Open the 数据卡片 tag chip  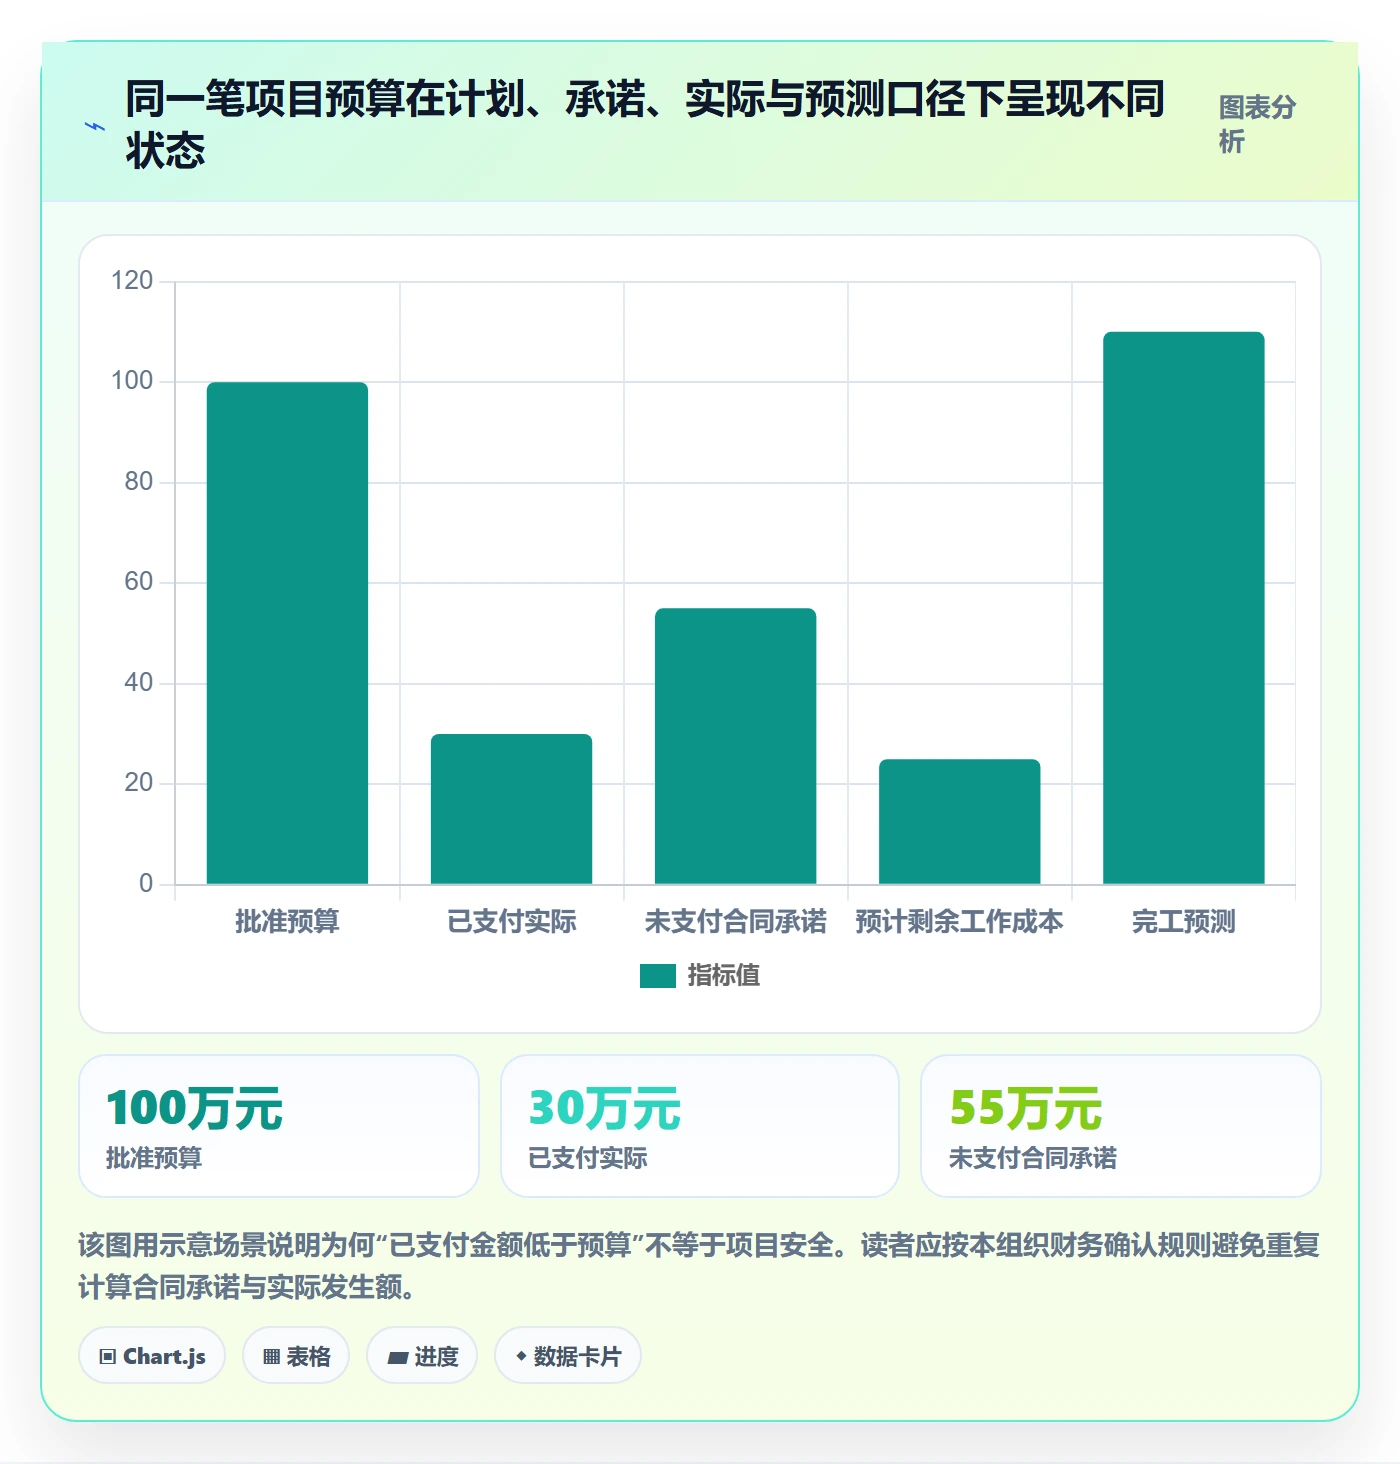pos(568,1356)
